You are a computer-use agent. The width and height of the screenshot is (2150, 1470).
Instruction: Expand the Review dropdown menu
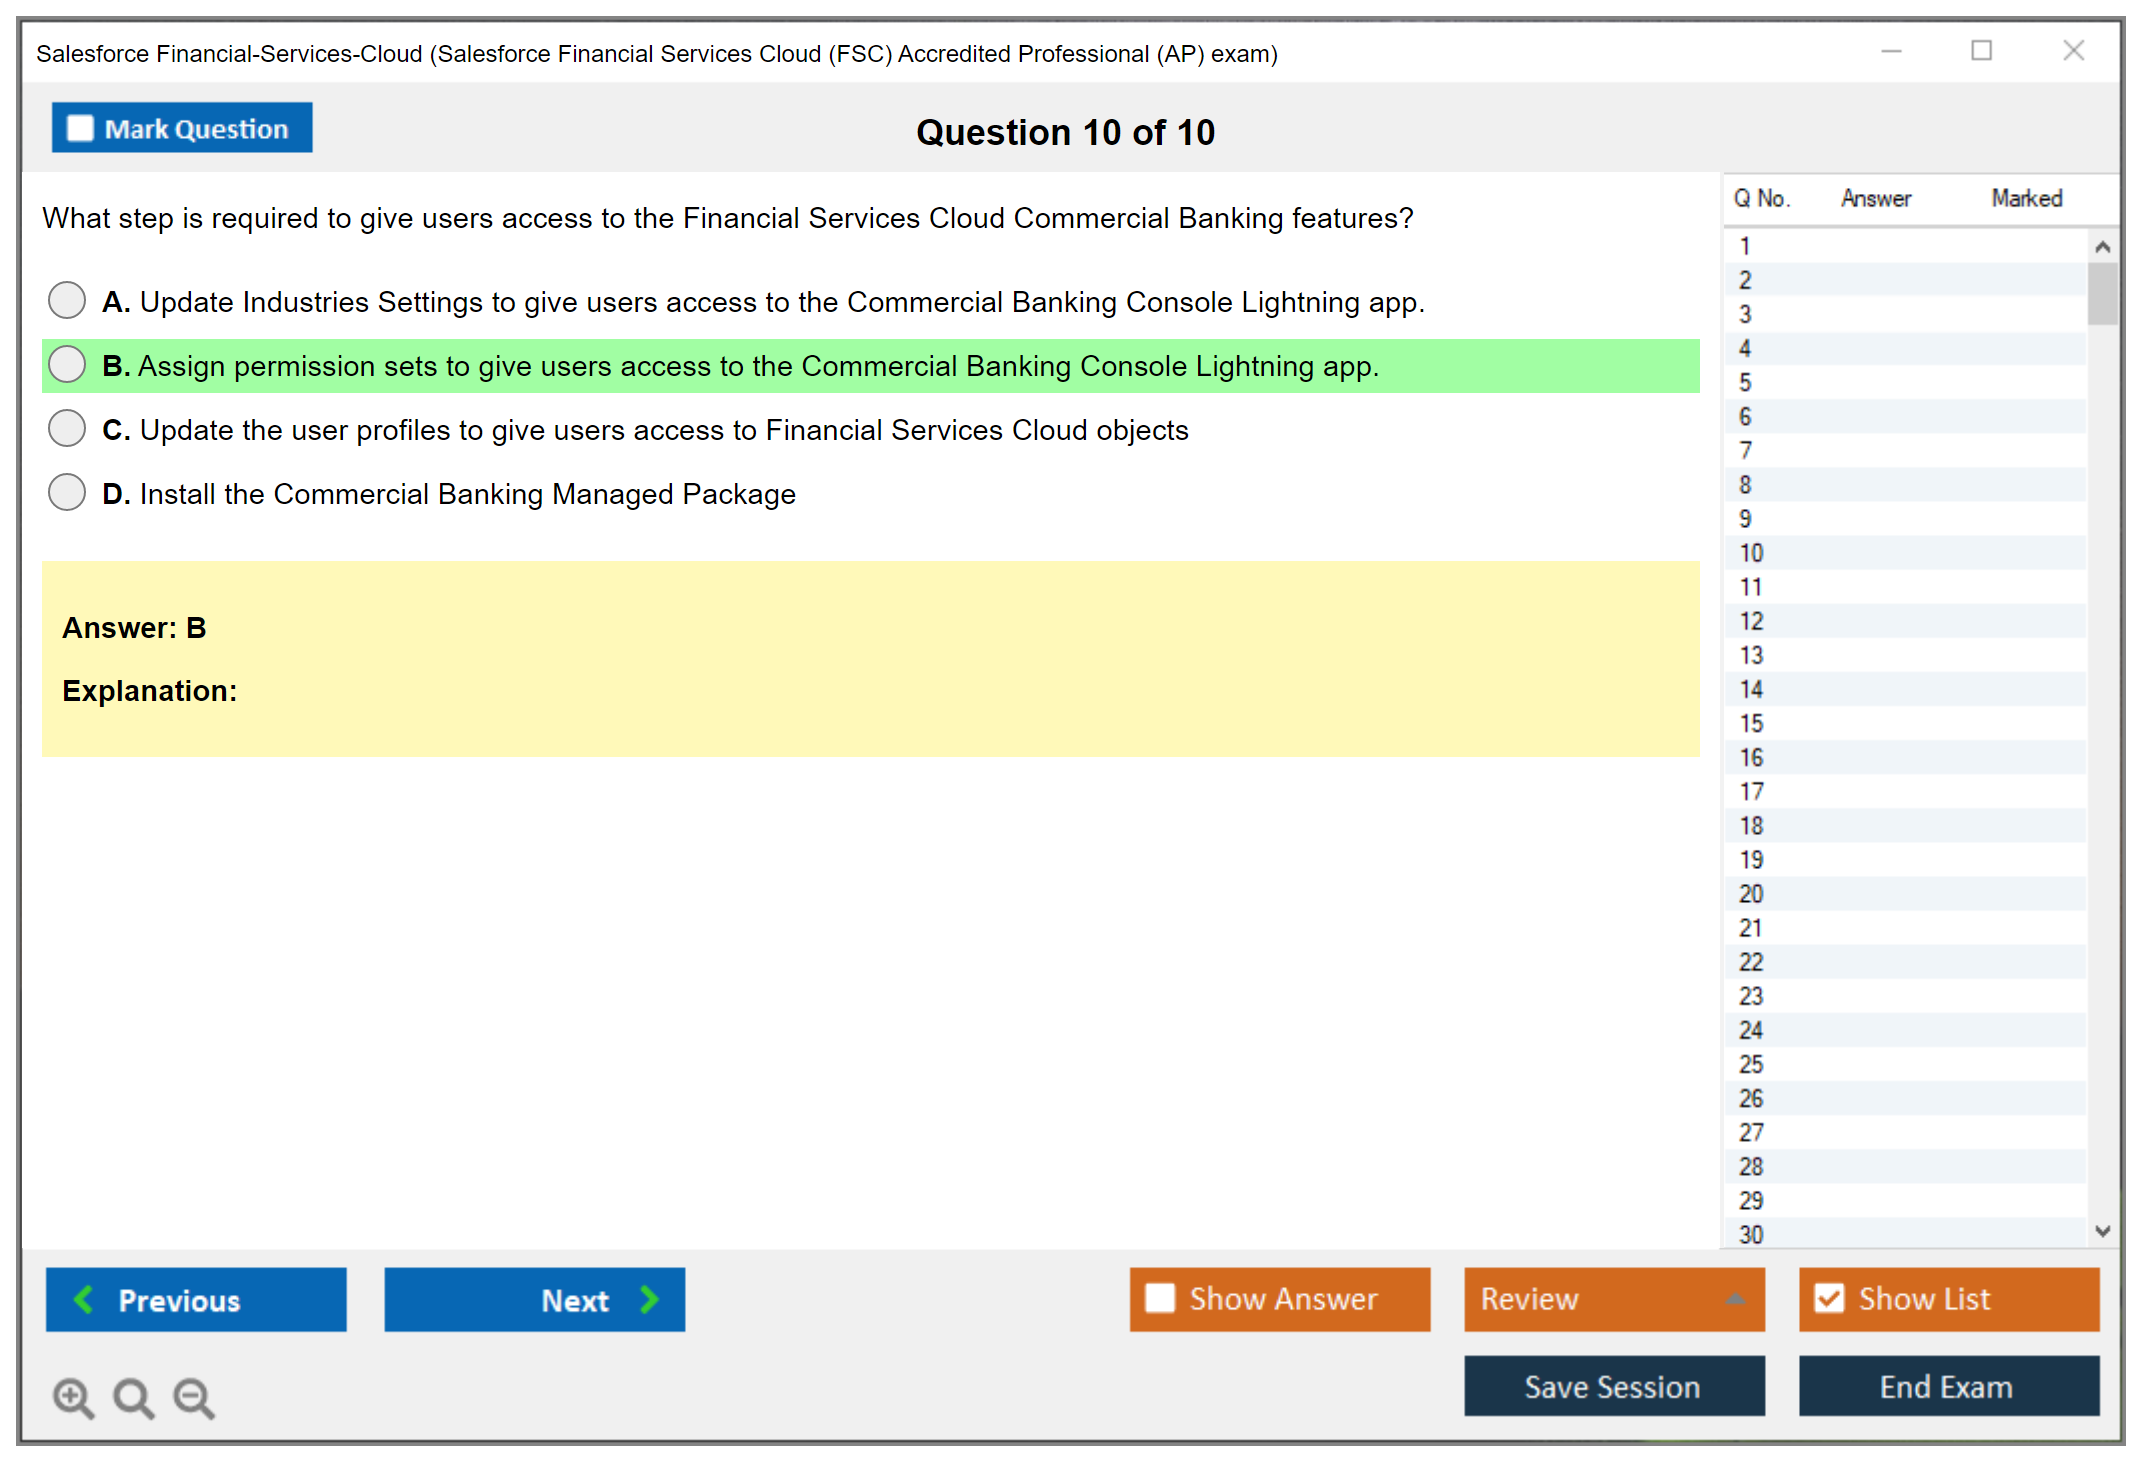coord(1735,1299)
